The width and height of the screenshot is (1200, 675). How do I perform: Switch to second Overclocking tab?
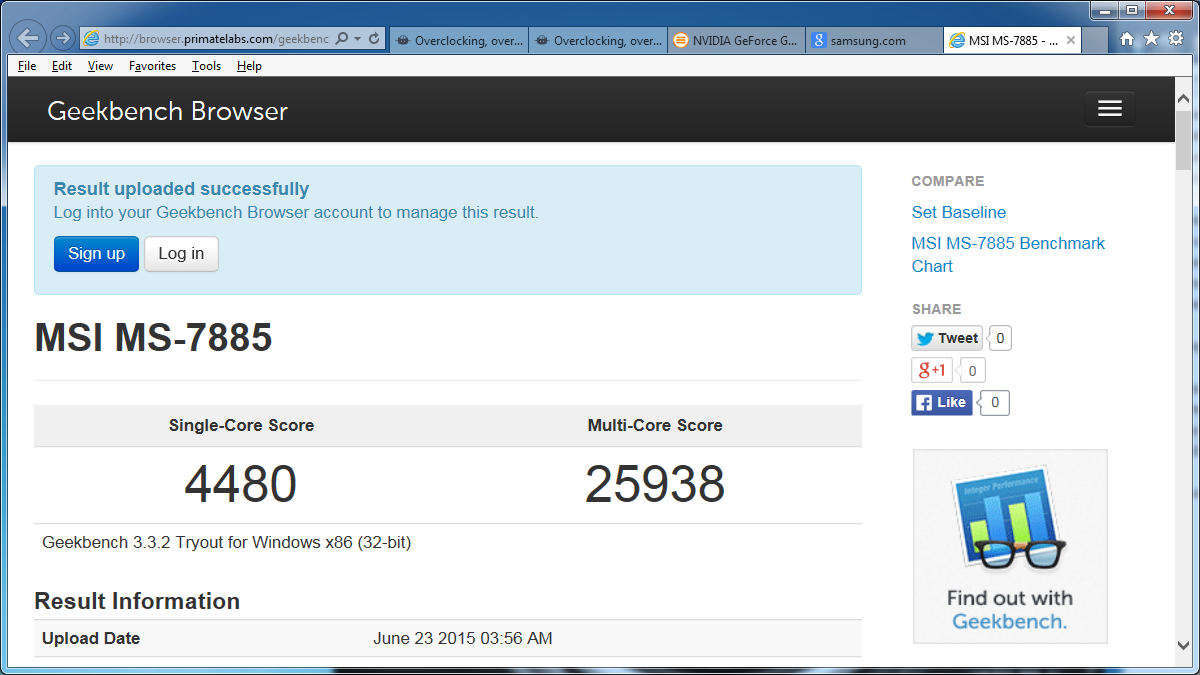coord(597,41)
